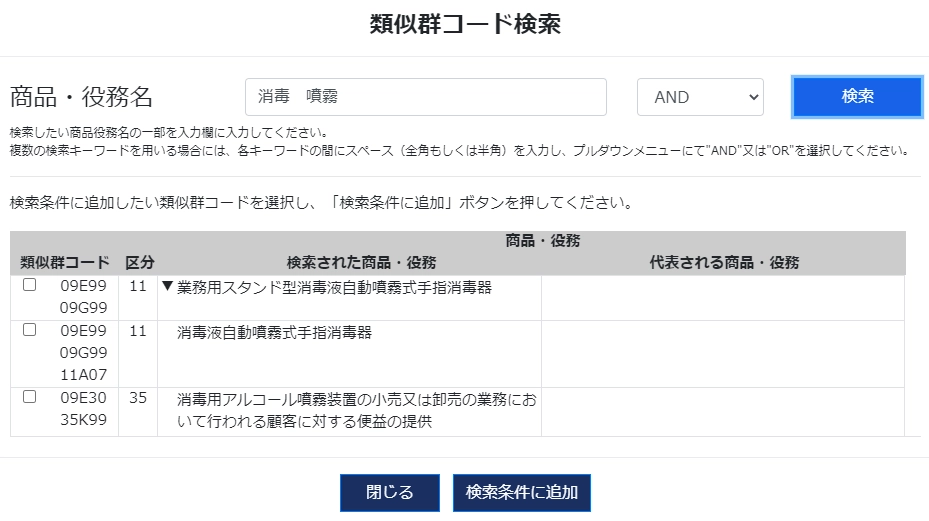Collapse the ▼ triangle beside 業務用スタンド型
Image resolution: width=929 pixels, height=521 pixels.
[x=167, y=287]
